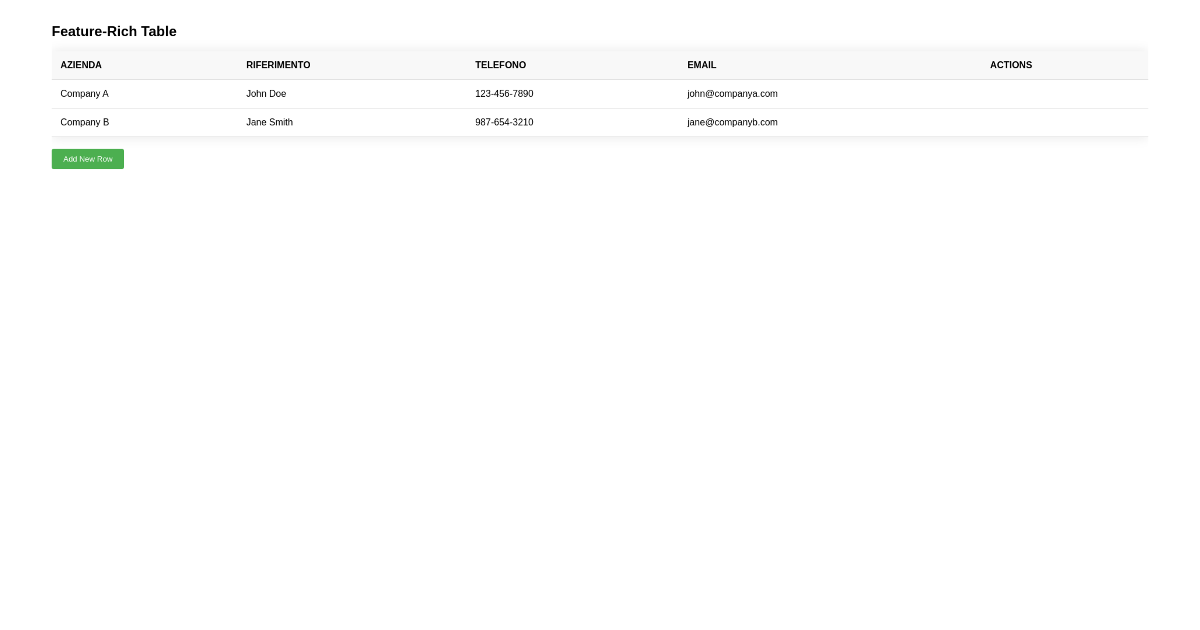
Task: Click the John Doe reference cell
Action: click(x=266, y=93)
